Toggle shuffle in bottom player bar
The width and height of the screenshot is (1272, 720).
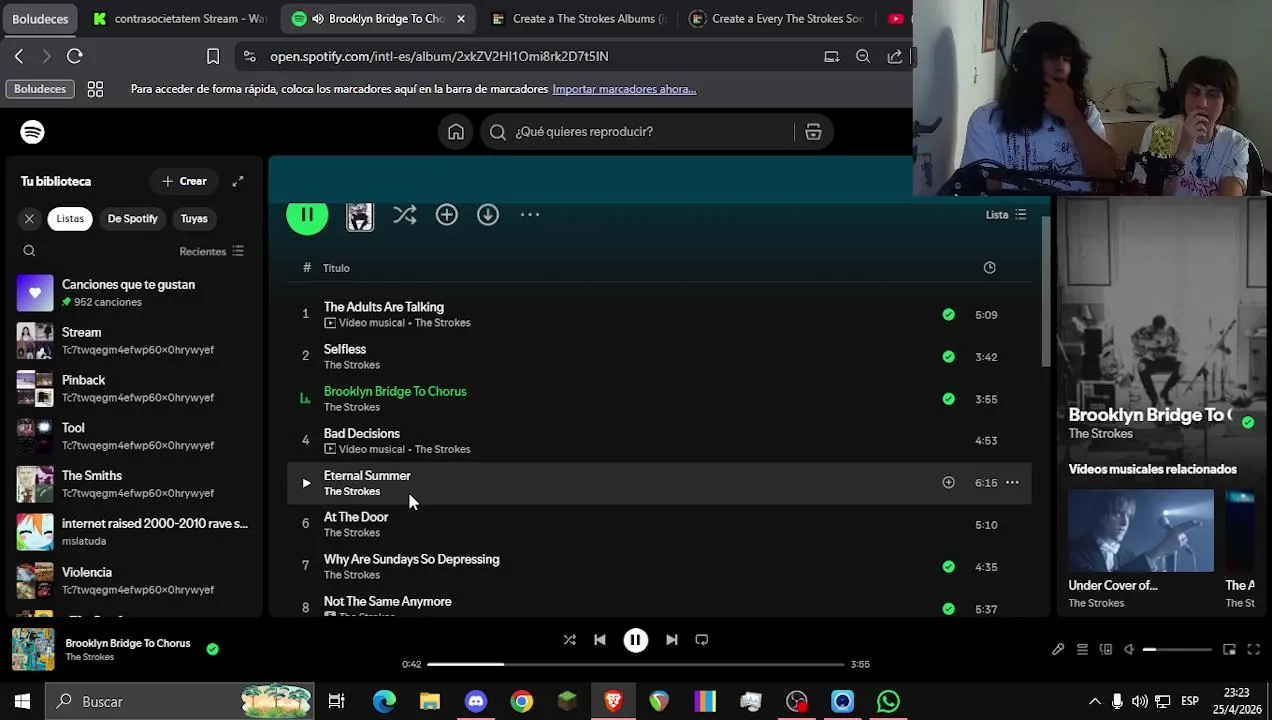[x=569, y=640]
